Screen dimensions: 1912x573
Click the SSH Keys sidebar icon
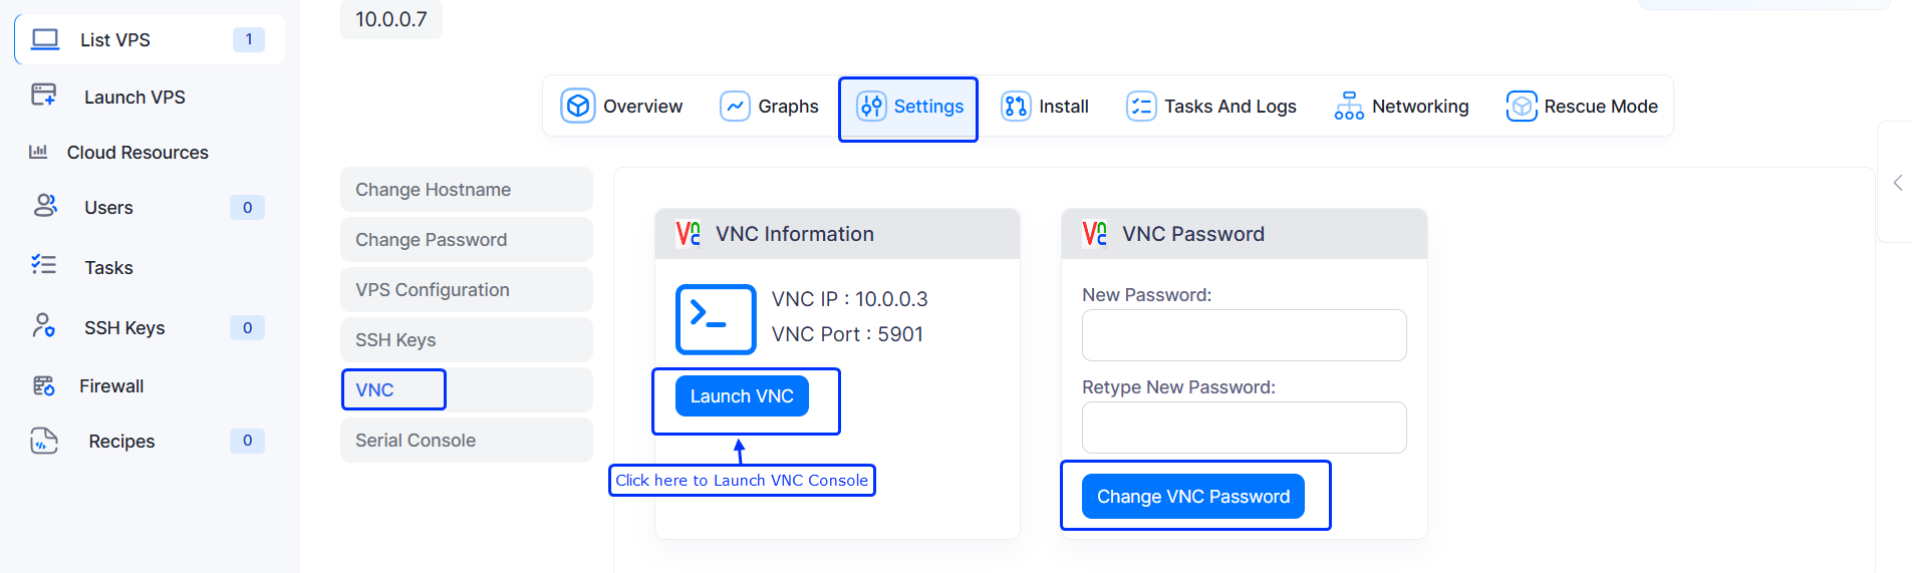point(44,326)
